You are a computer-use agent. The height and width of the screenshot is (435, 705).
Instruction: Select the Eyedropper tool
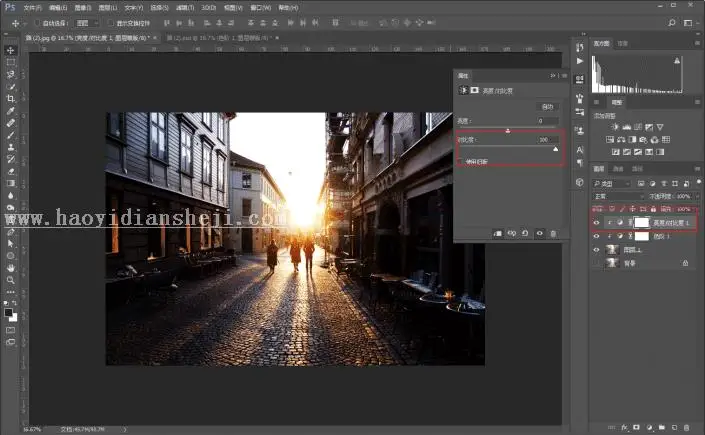coord(11,111)
